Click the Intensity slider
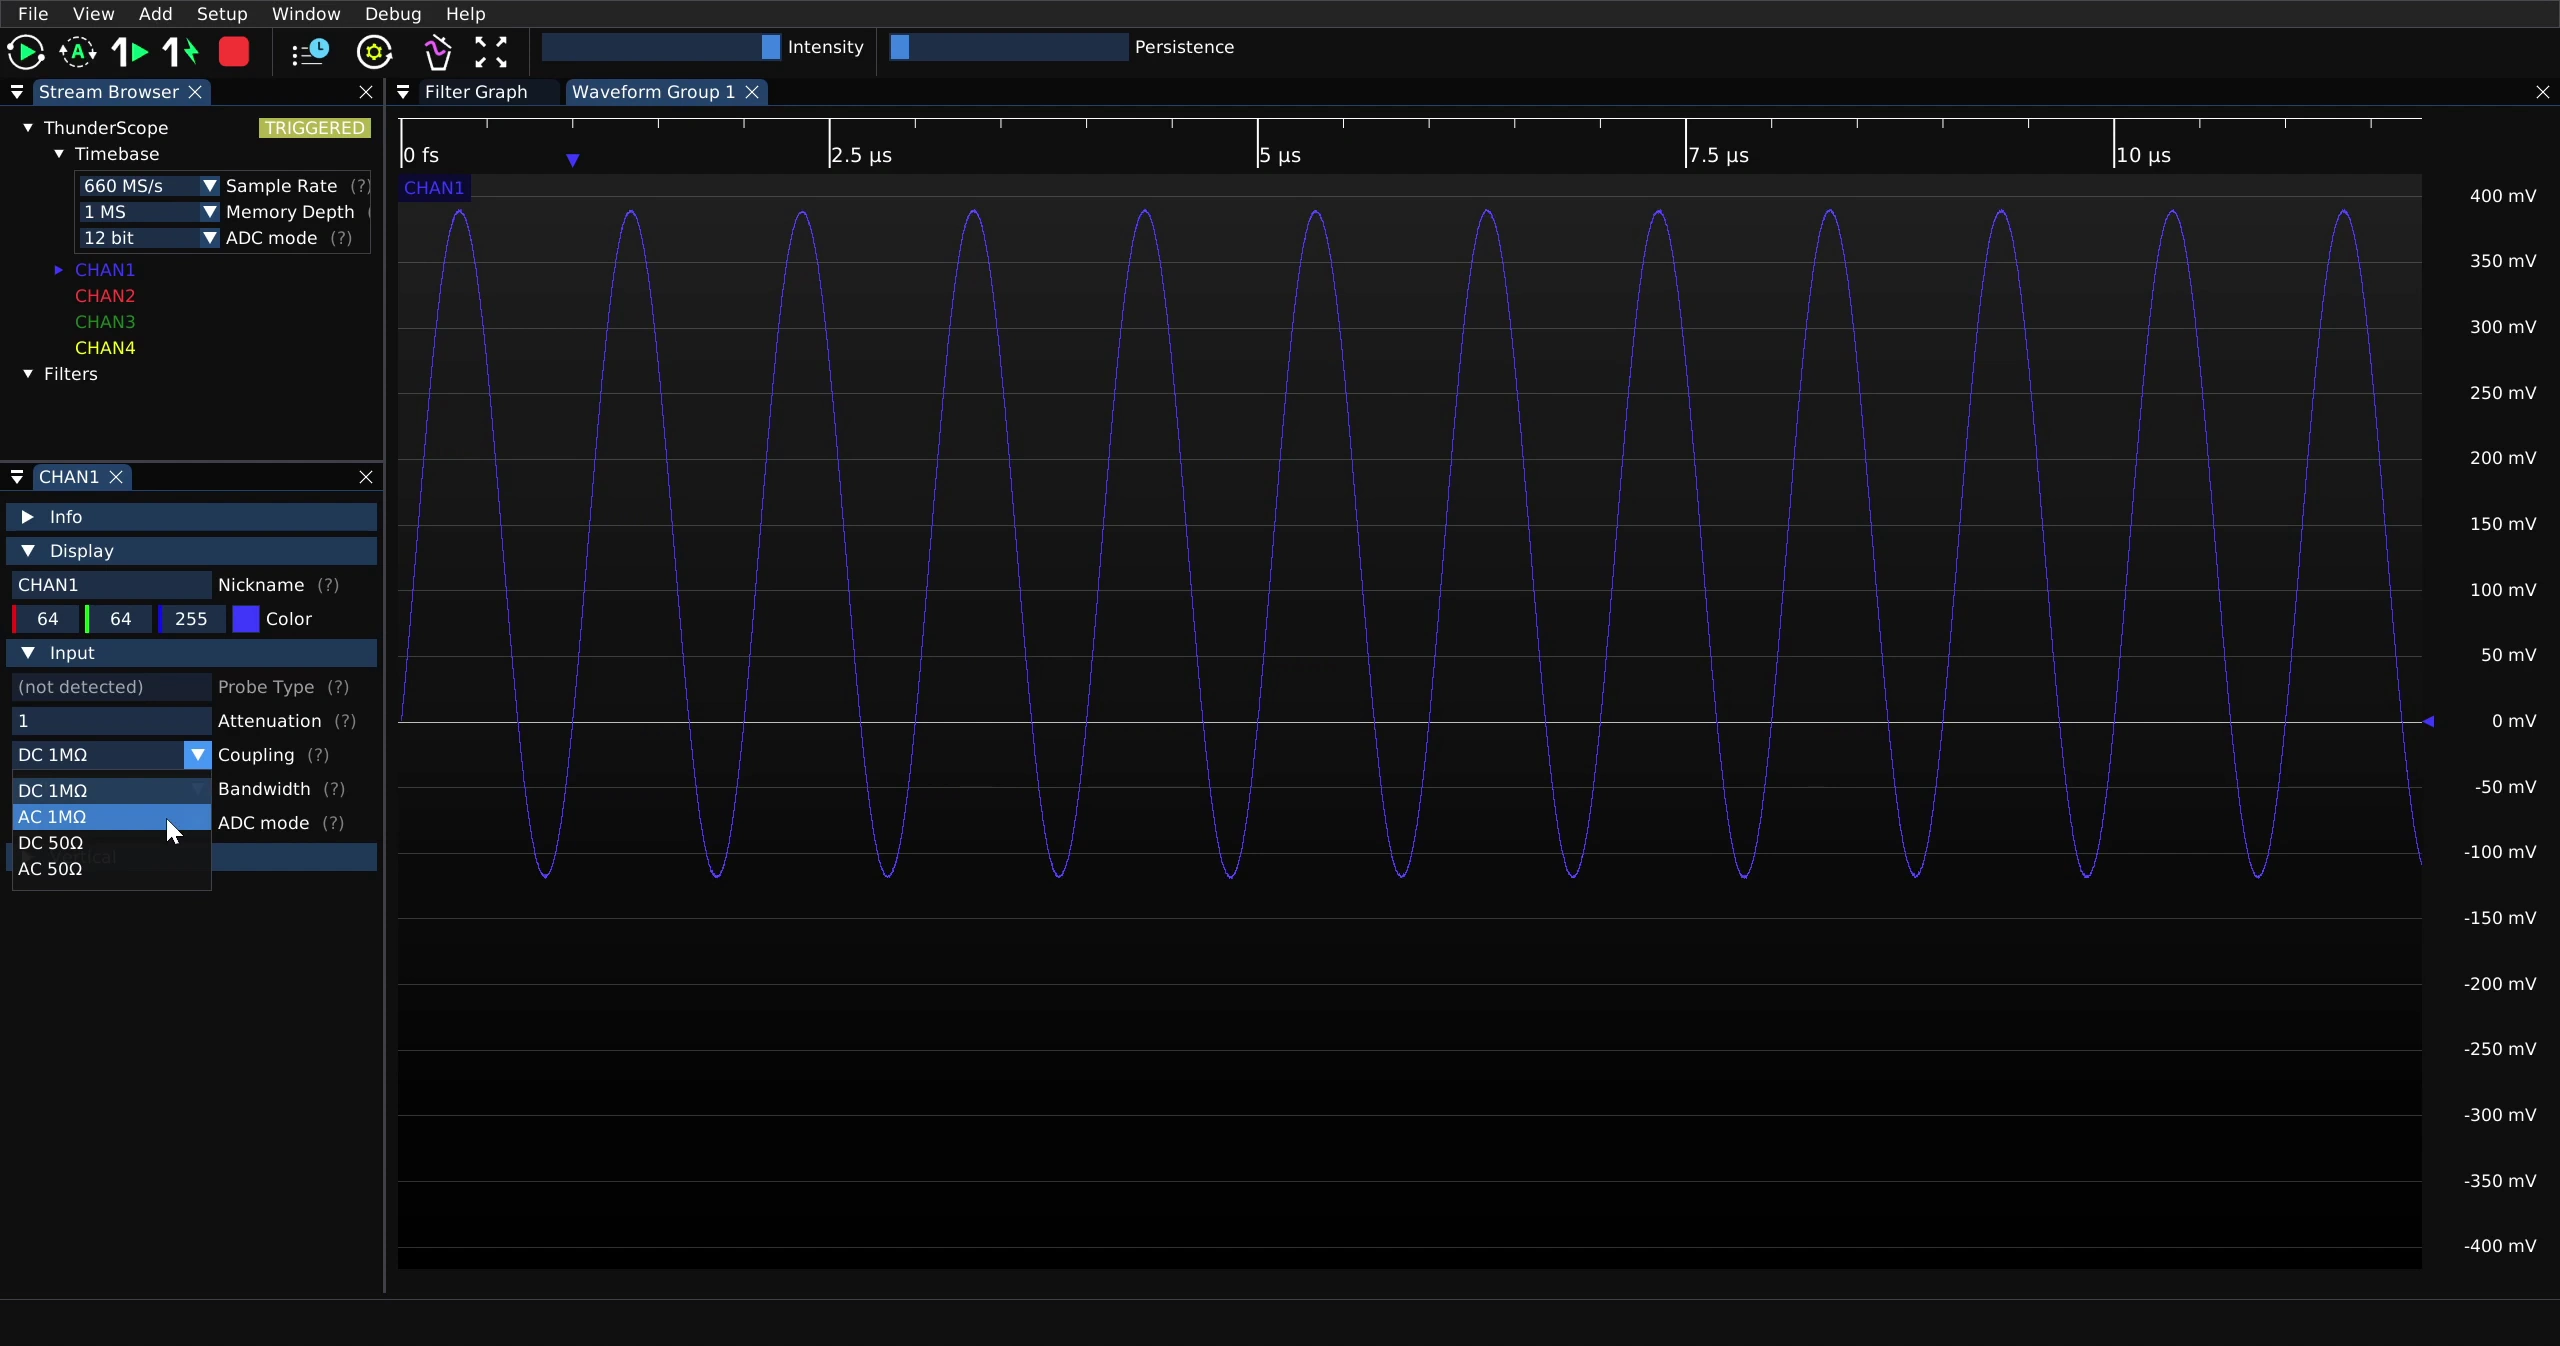 (x=661, y=47)
